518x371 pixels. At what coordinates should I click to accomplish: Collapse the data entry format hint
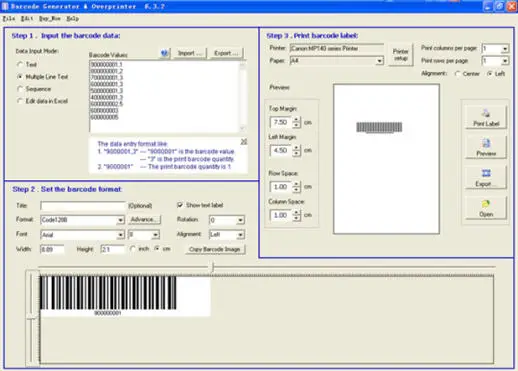(x=244, y=142)
